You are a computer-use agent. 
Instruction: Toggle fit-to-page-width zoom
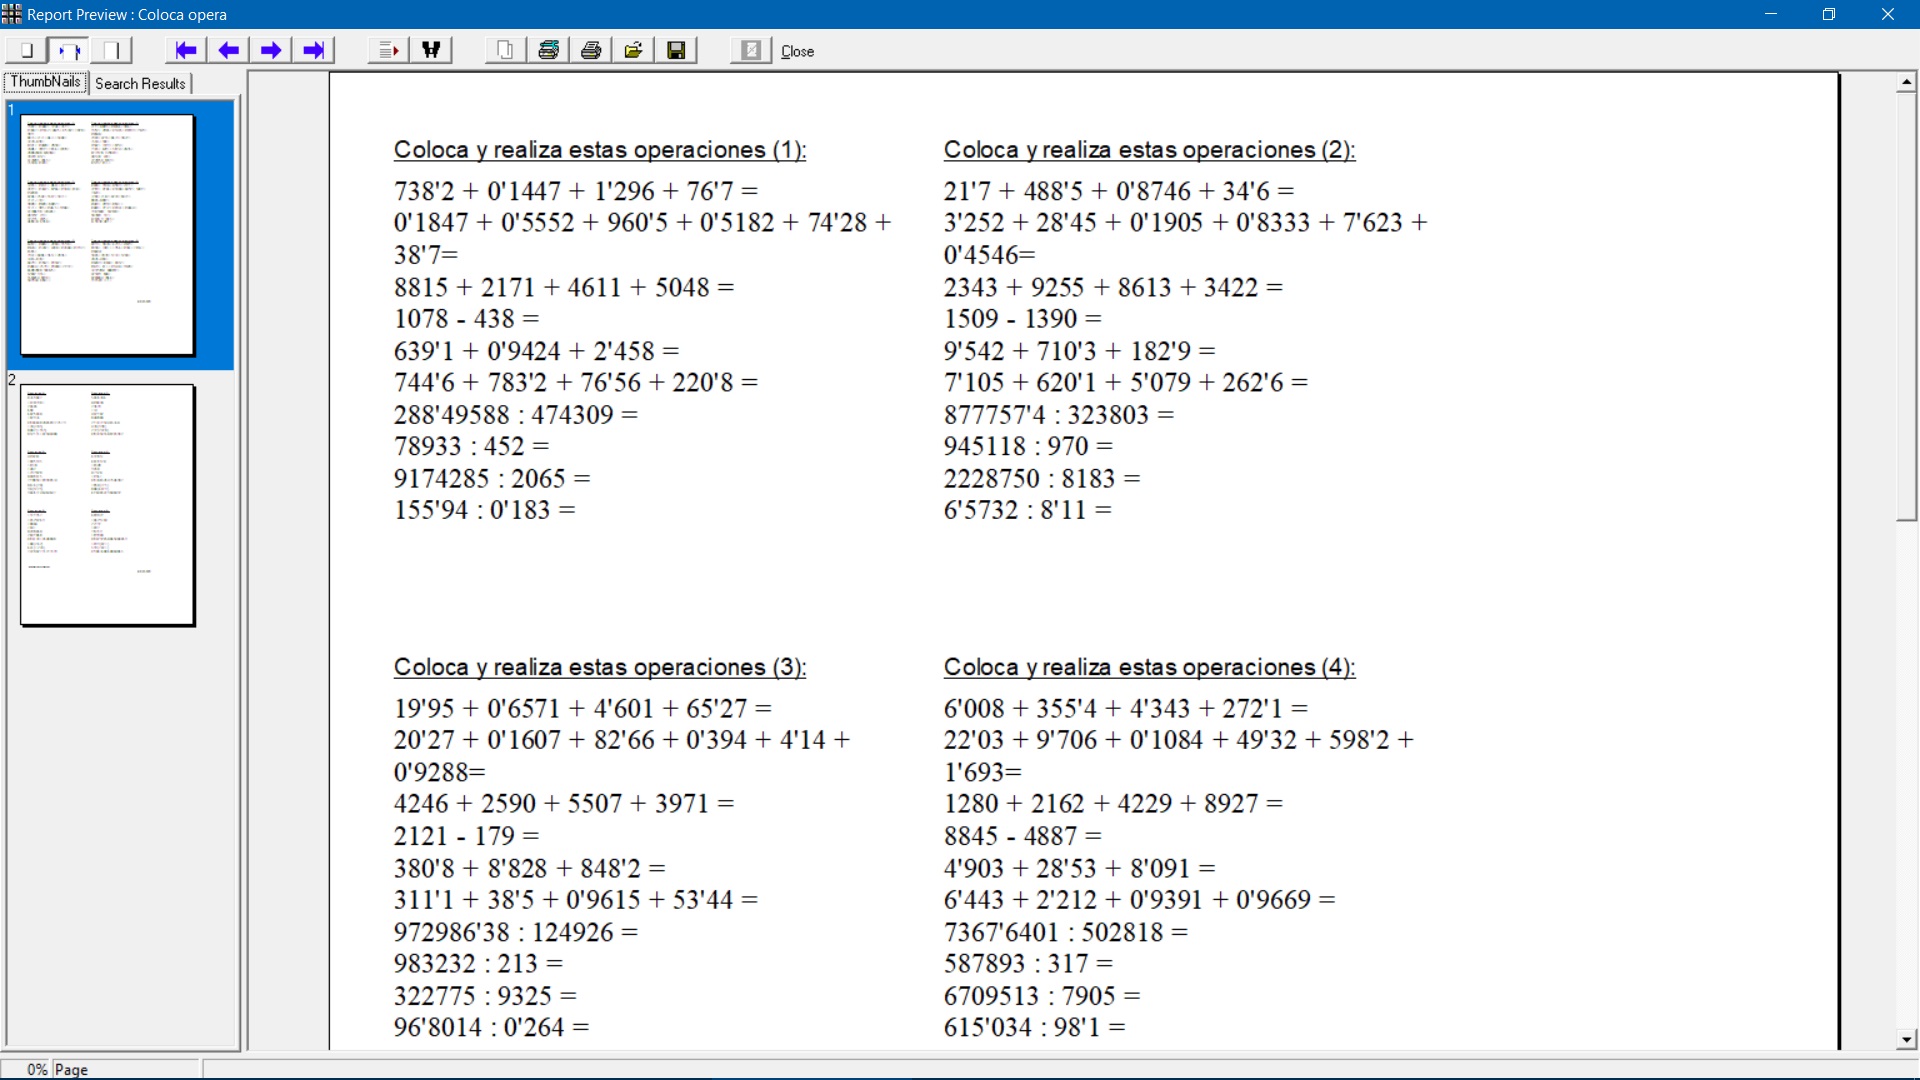tap(69, 50)
